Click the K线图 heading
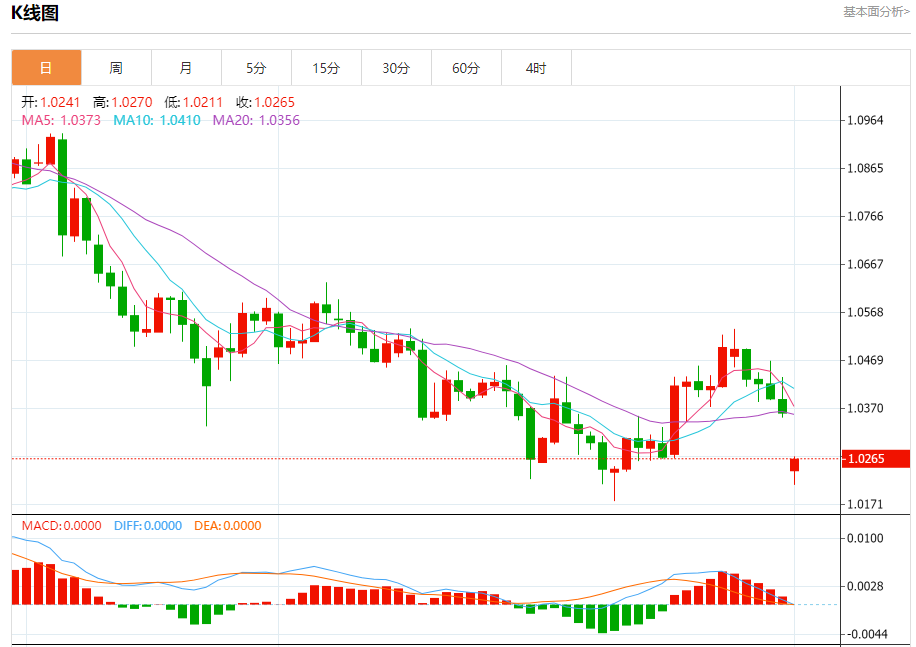The width and height of the screenshot is (916, 647). tap(35, 14)
